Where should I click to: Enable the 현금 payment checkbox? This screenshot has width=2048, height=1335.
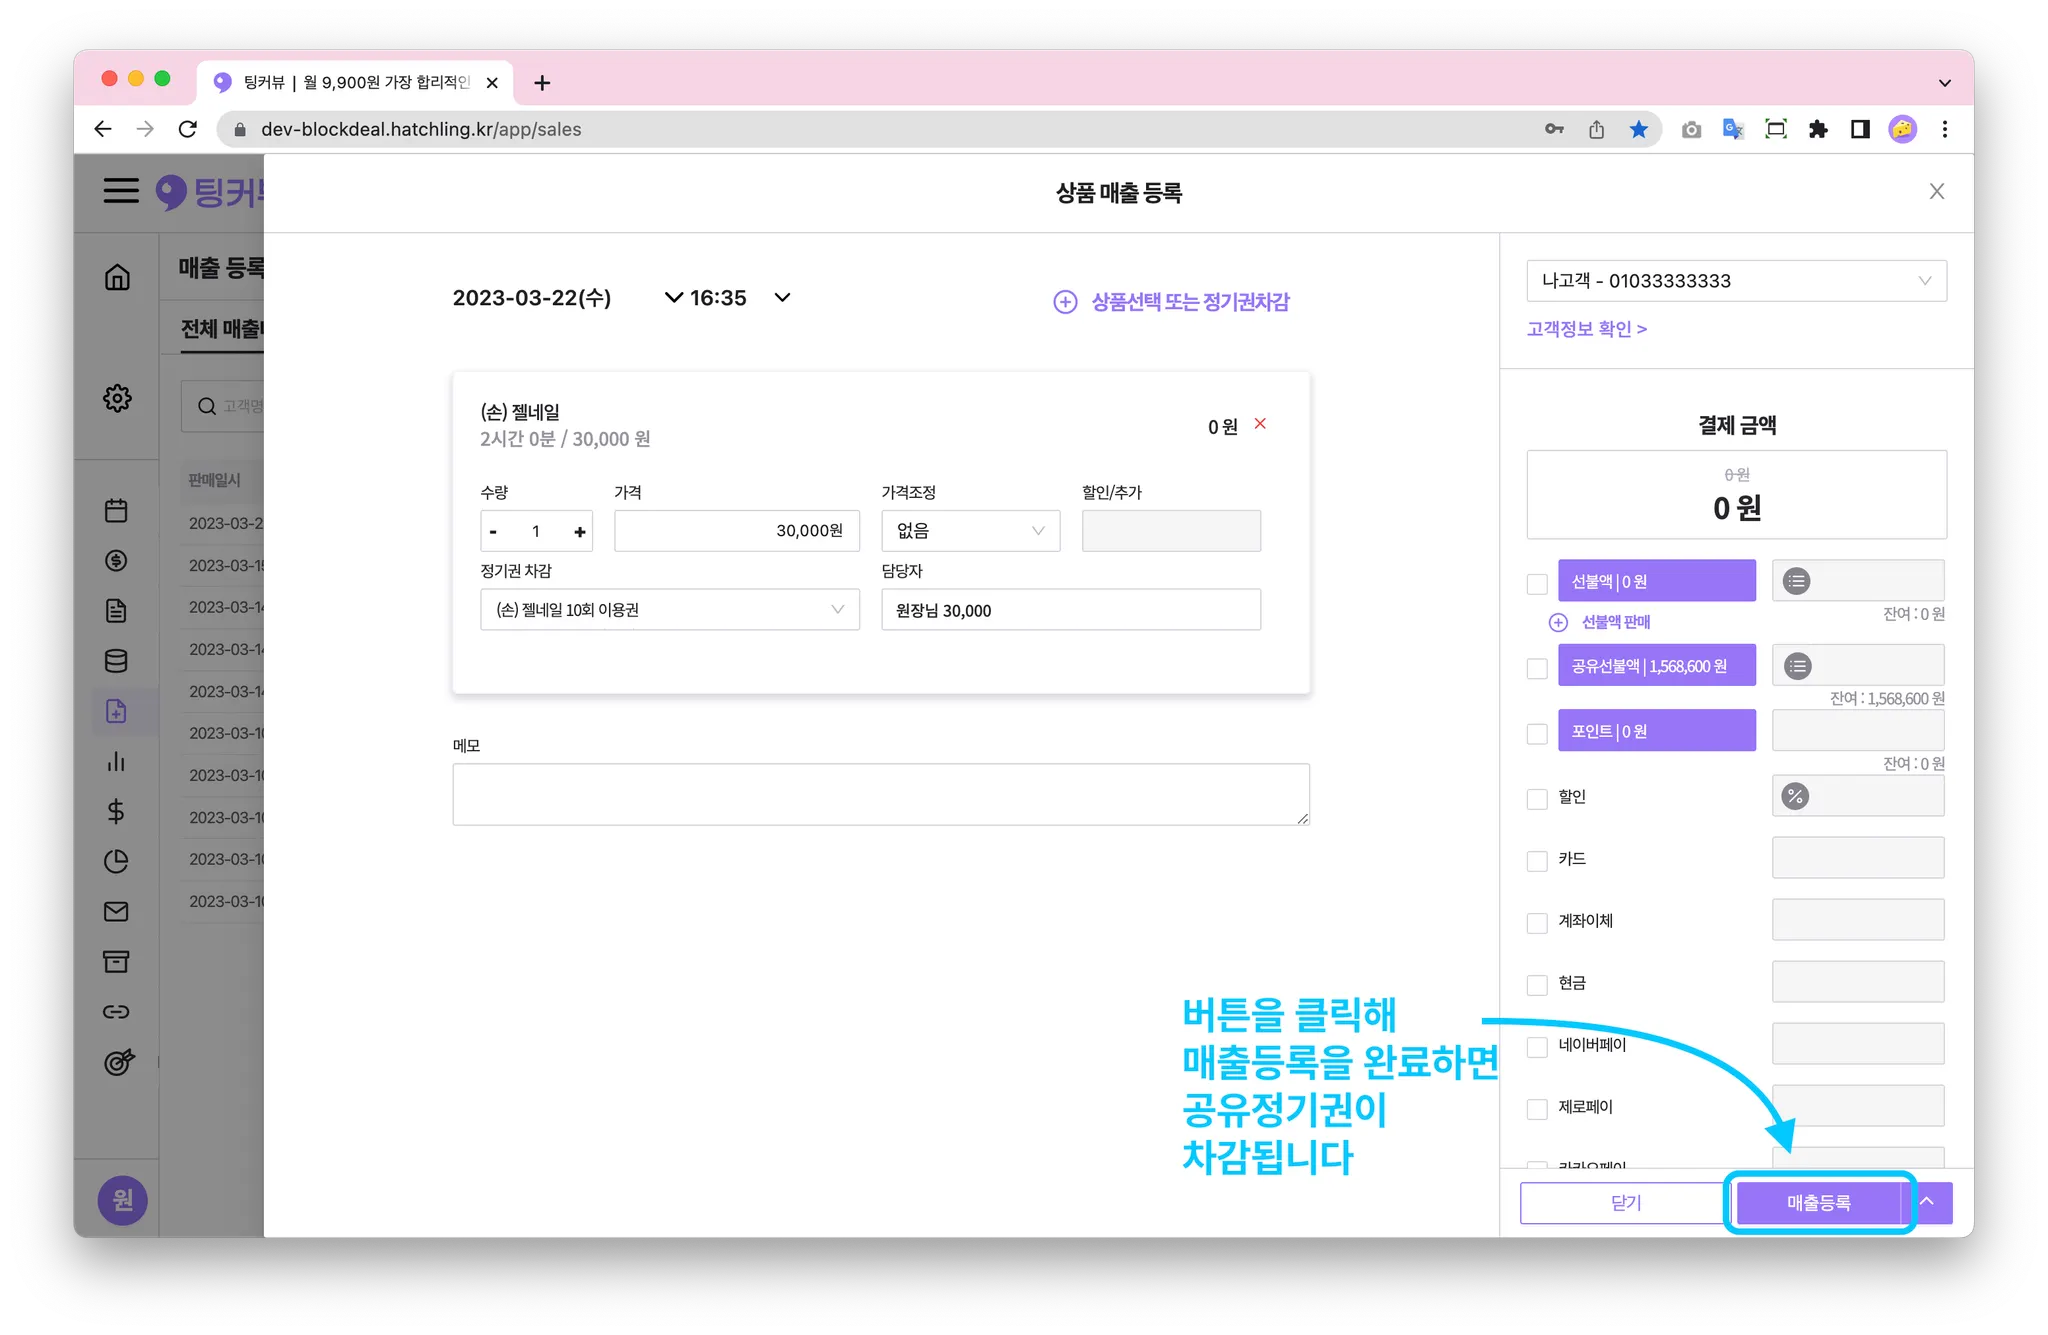pyautogui.click(x=1537, y=985)
